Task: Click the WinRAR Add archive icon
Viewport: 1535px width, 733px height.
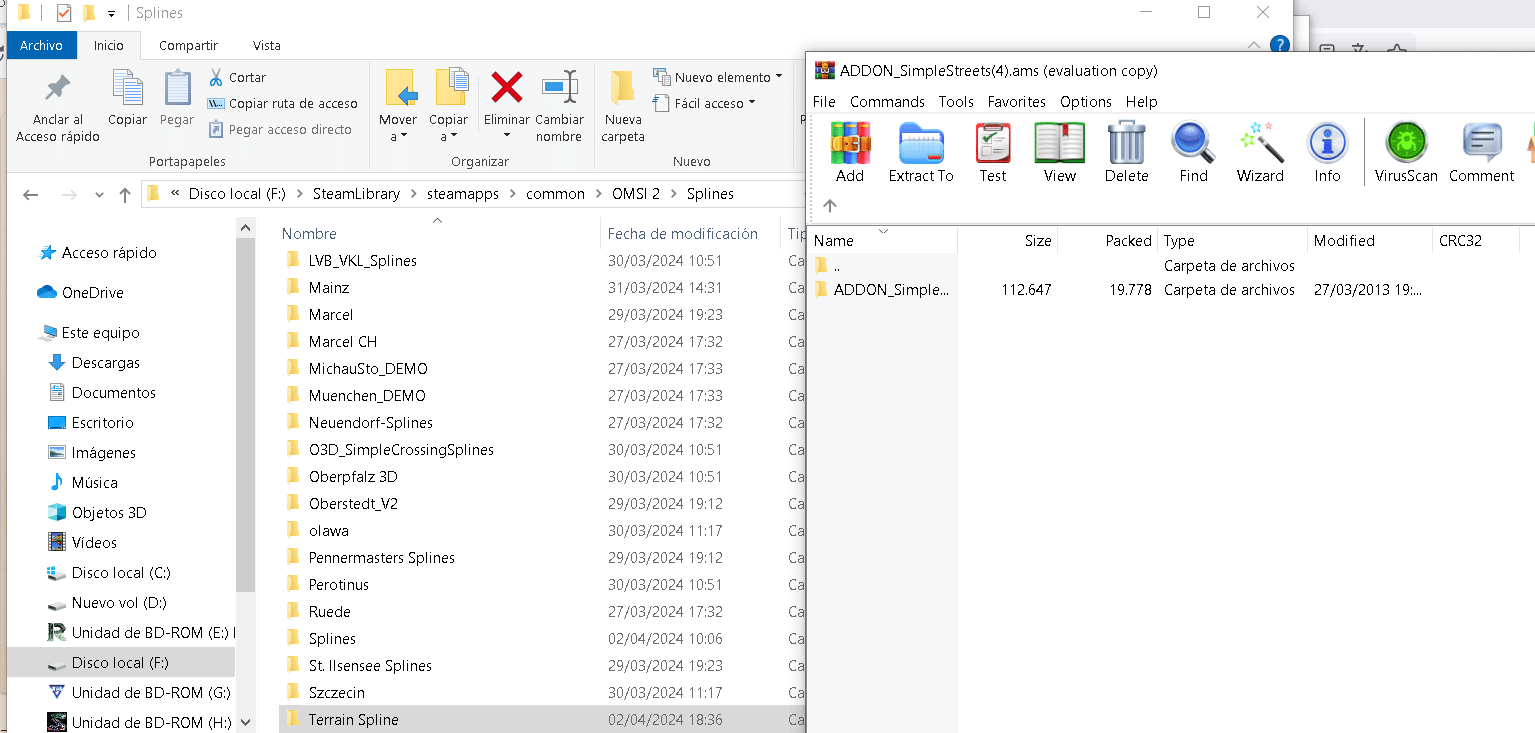Action: click(x=850, y=143)
